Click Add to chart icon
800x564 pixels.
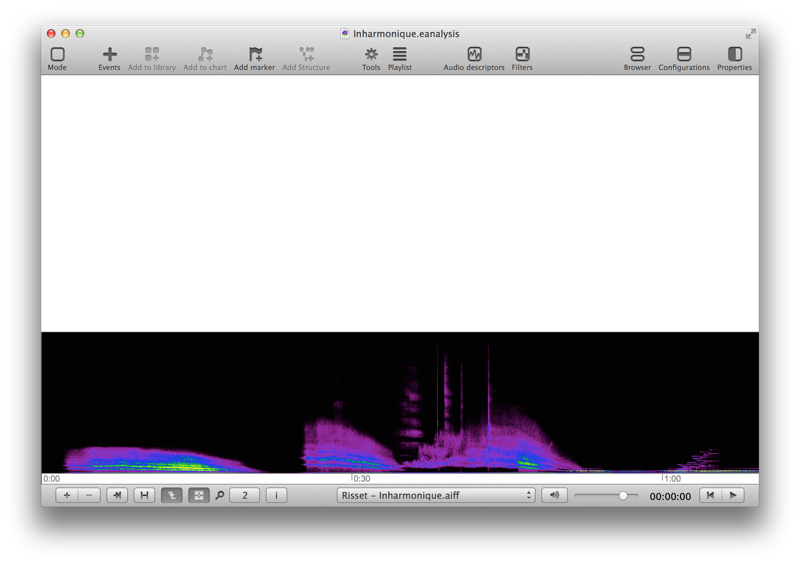[x=205, y=54]
